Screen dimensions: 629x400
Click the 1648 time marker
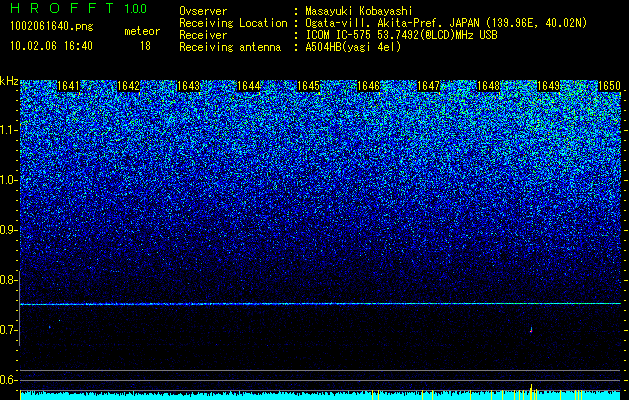click(x=489, y=86)
